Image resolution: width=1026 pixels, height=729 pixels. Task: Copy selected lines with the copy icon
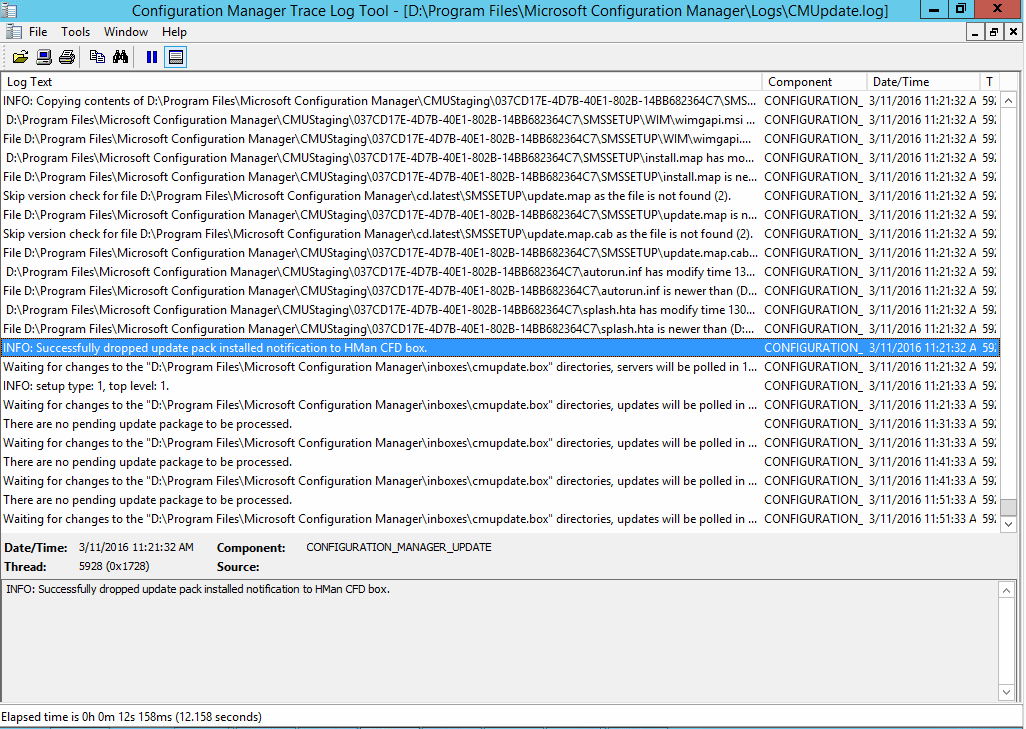tap(97, 57)
